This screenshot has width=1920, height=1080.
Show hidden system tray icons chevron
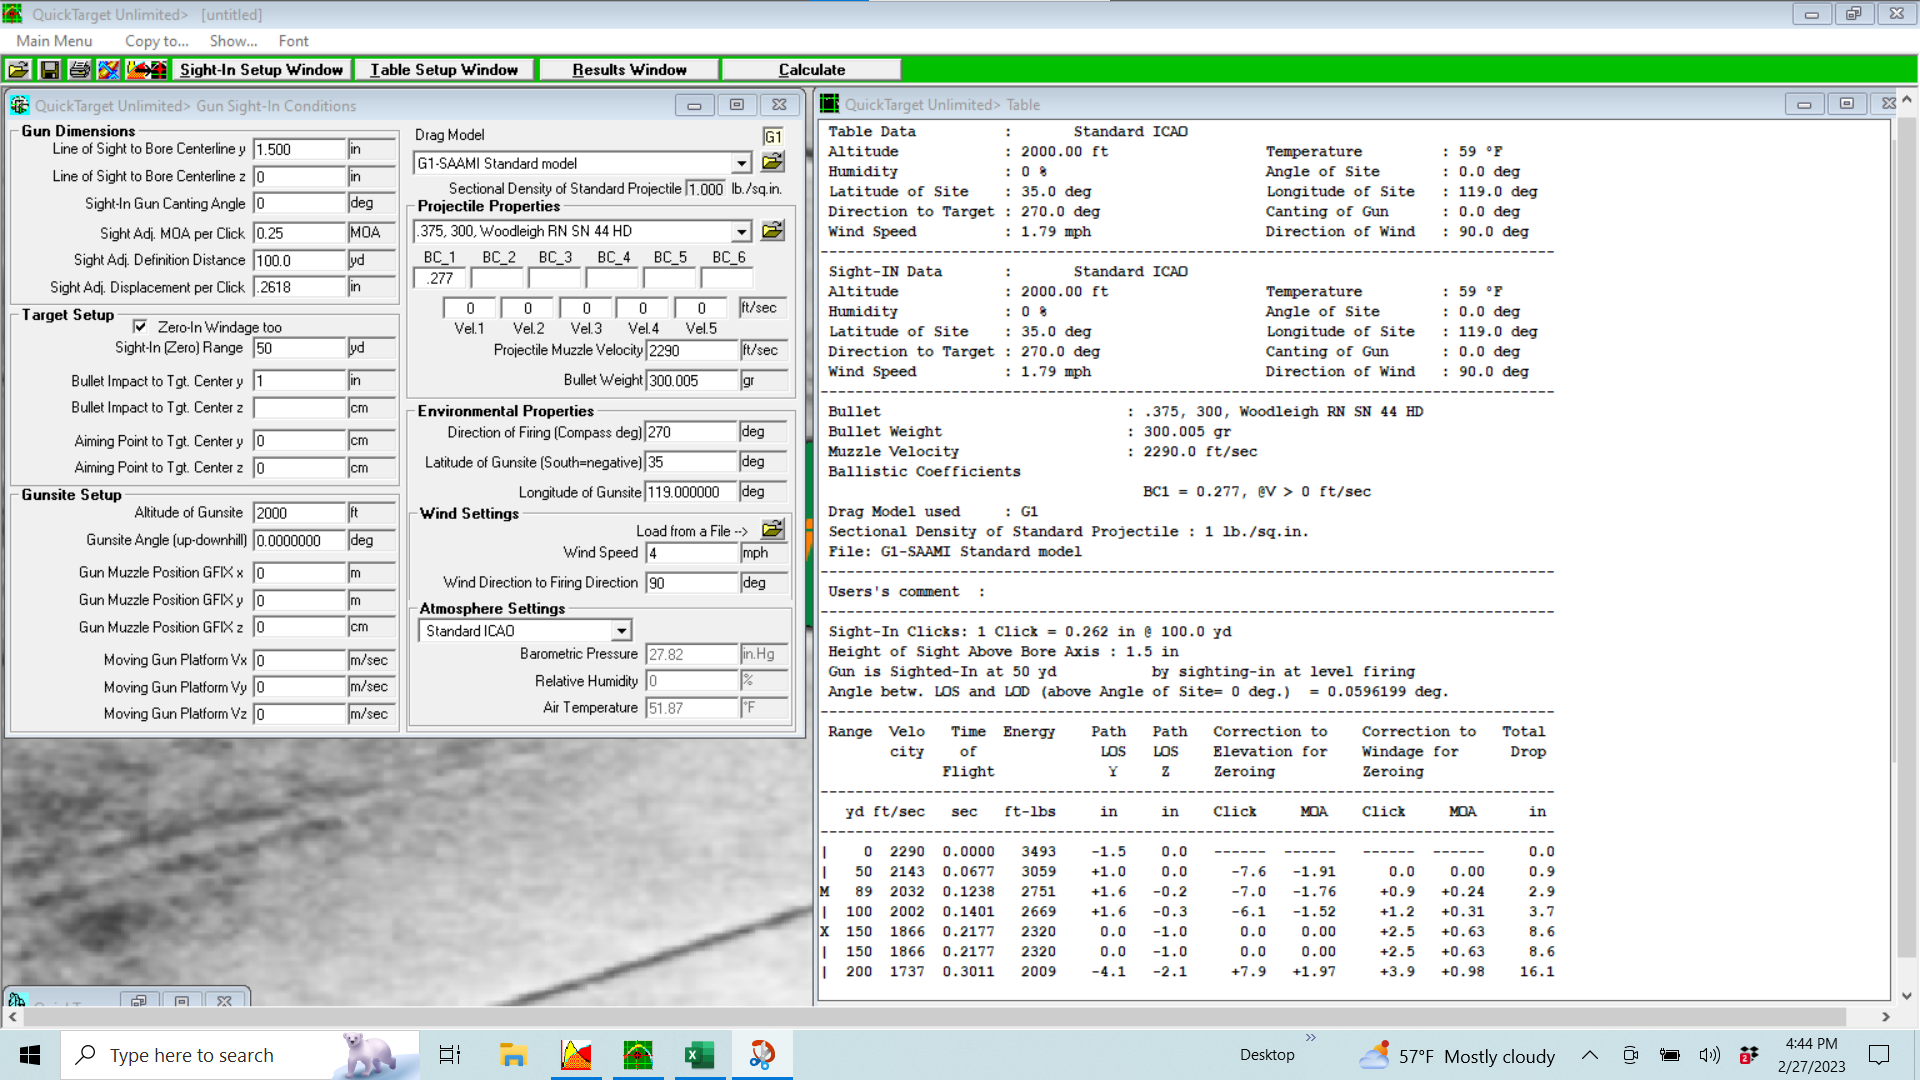pos(1590,1055)
